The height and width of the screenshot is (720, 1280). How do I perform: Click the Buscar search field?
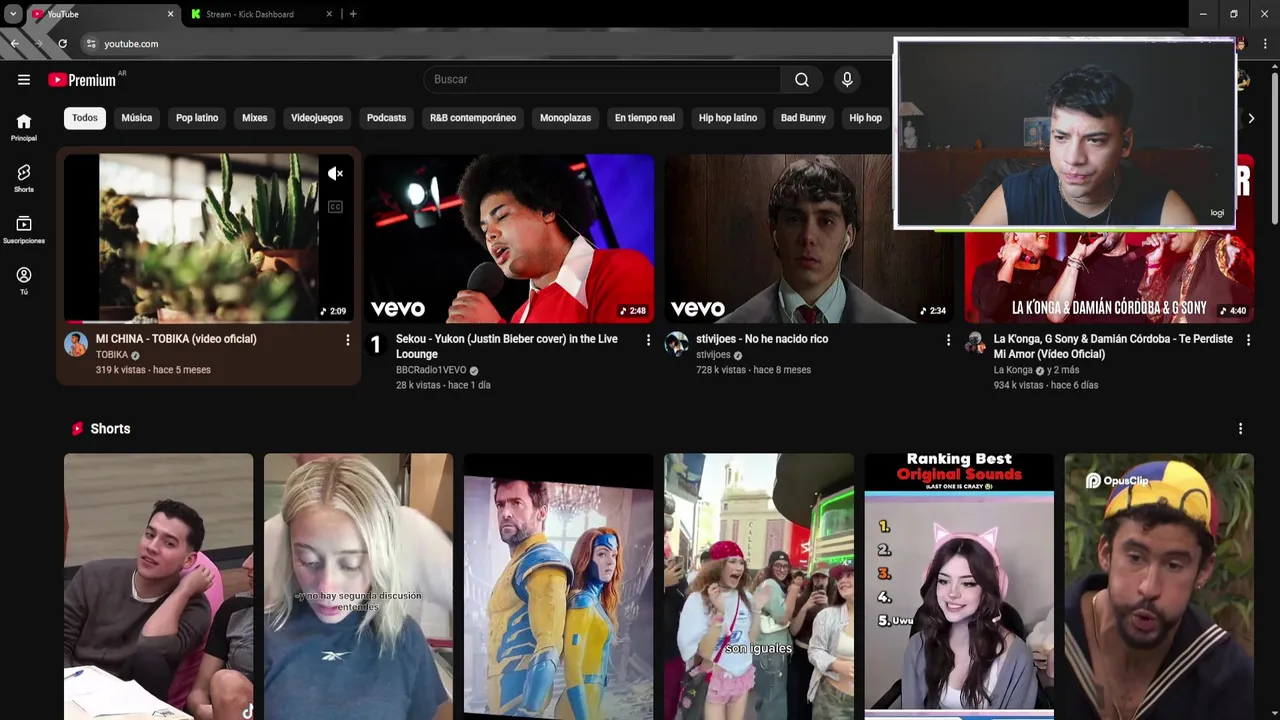click(x=602, y=80)
